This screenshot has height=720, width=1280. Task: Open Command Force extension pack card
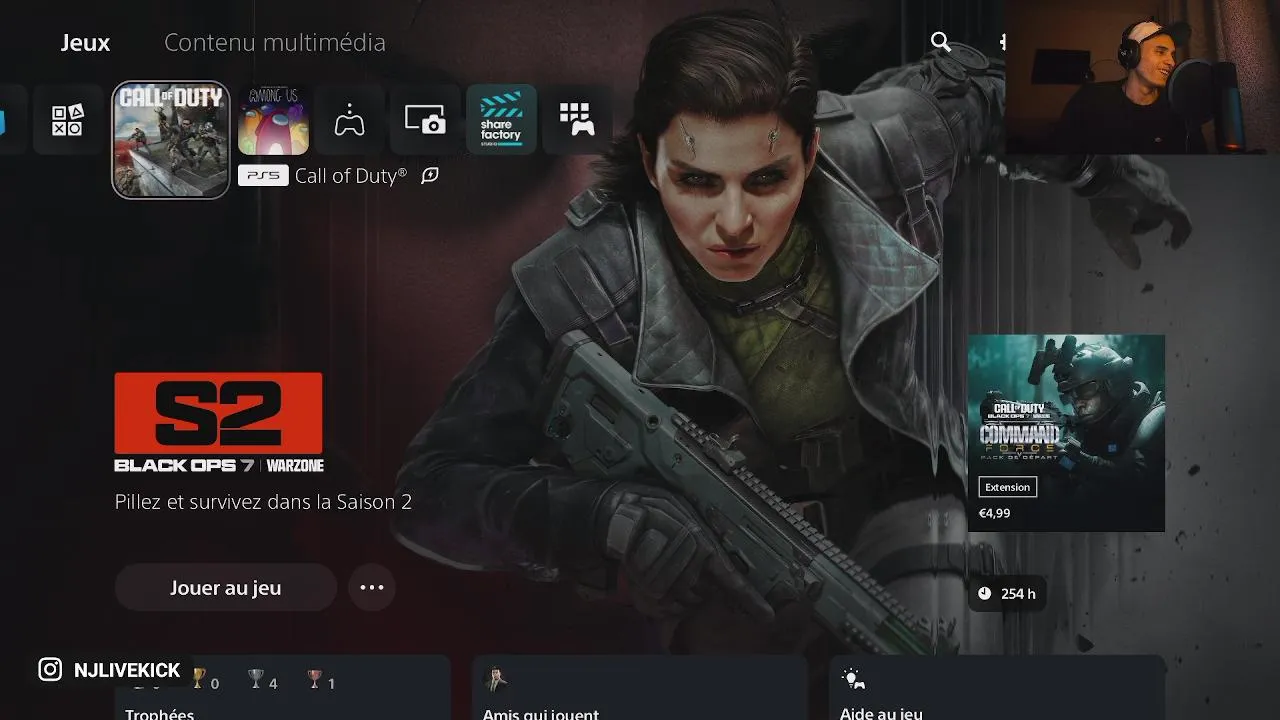(x=1066, y=433)
